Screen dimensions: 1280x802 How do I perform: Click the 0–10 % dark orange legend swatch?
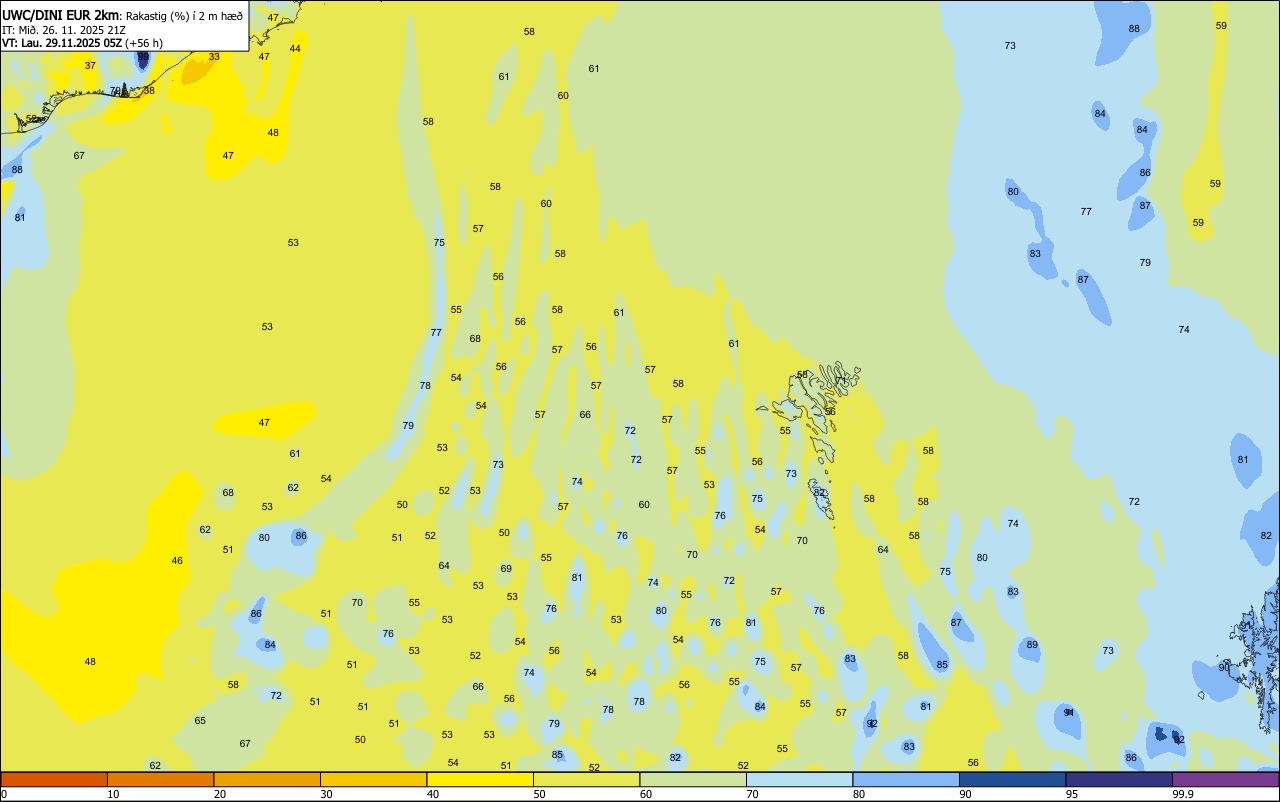coord(54,779)
